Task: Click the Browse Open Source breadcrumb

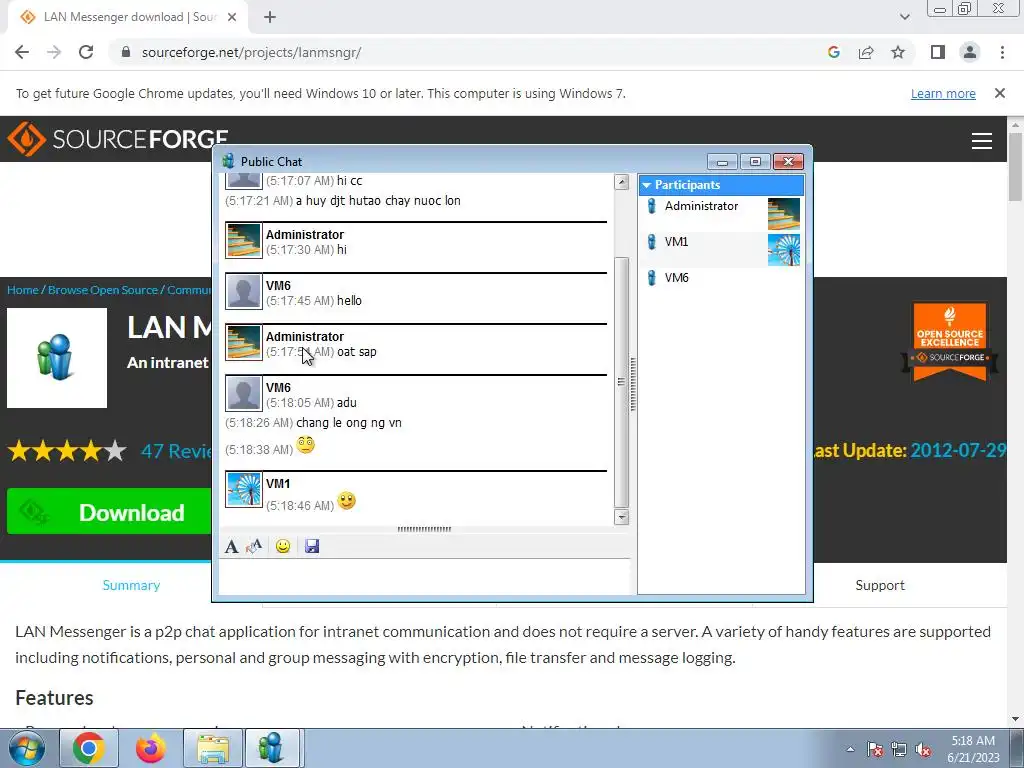Action: [x=103, y=290]
